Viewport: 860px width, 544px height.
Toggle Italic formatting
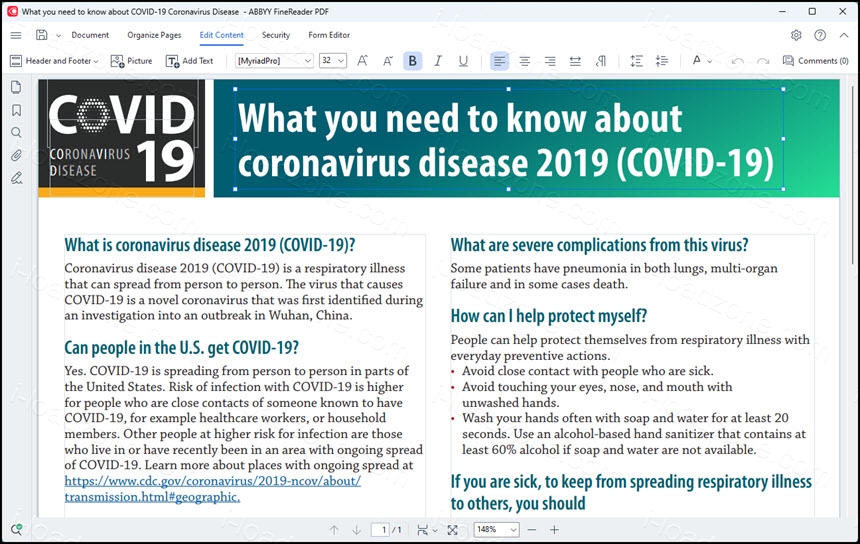(x=438, y=61)
